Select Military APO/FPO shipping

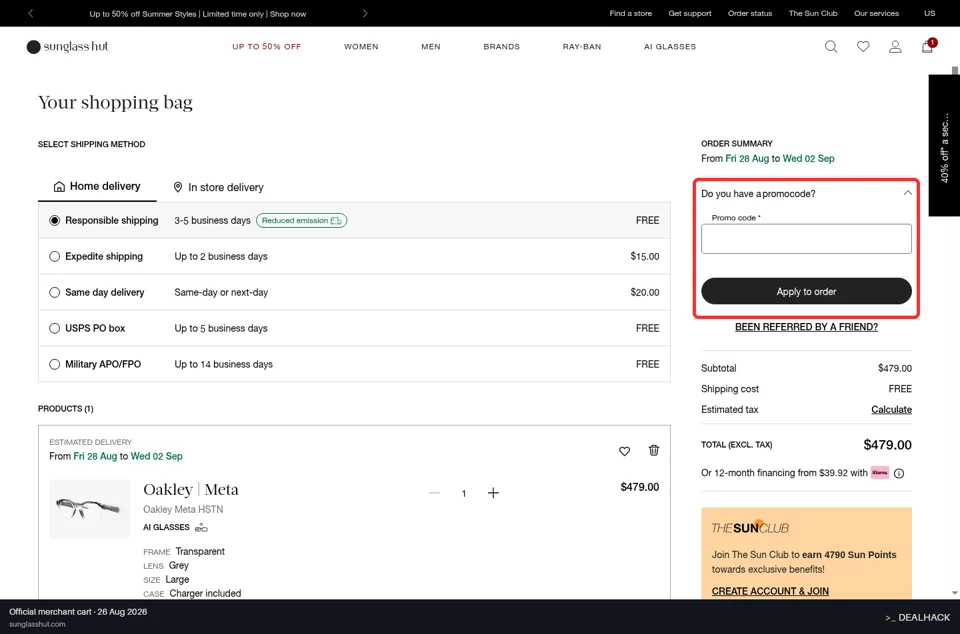[54, 364]
